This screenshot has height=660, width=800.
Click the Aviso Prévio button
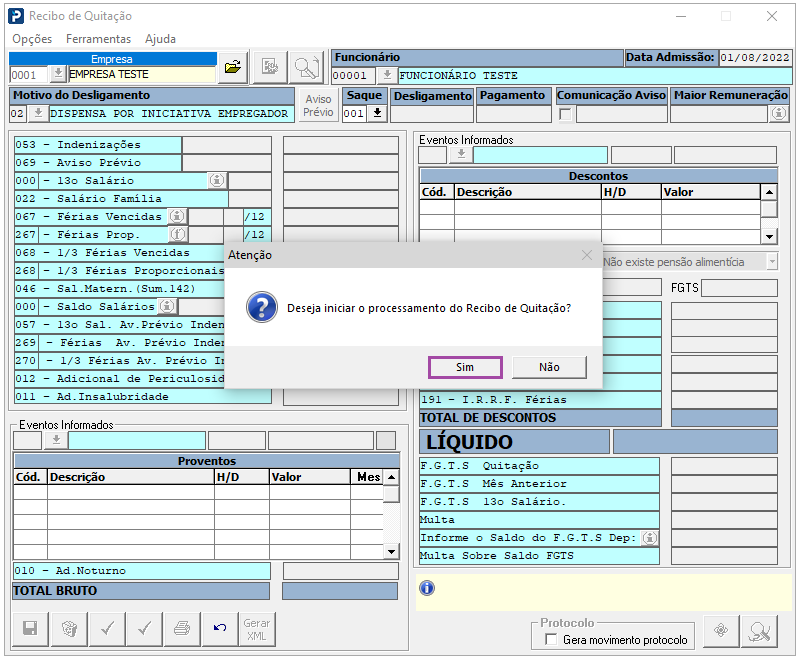(318, 105)
